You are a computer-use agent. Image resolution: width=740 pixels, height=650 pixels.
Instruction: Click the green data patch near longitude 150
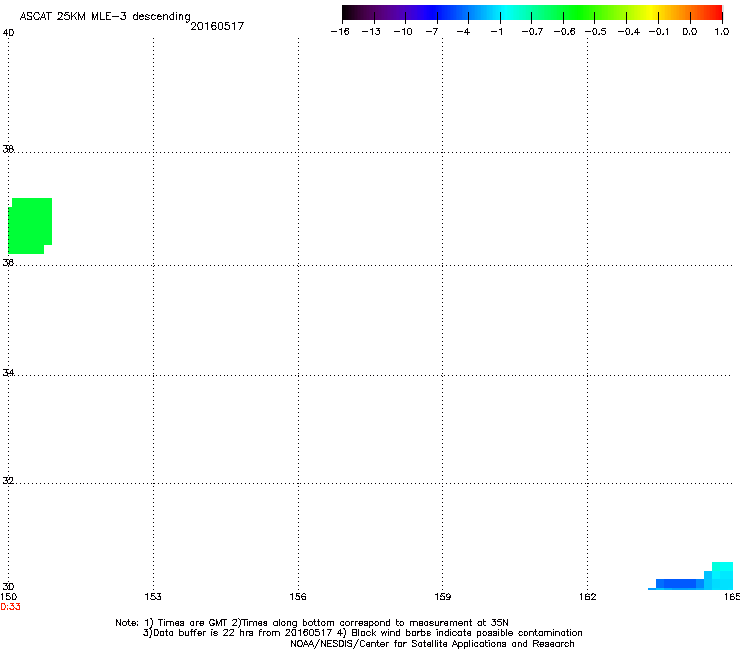(30, 226)
